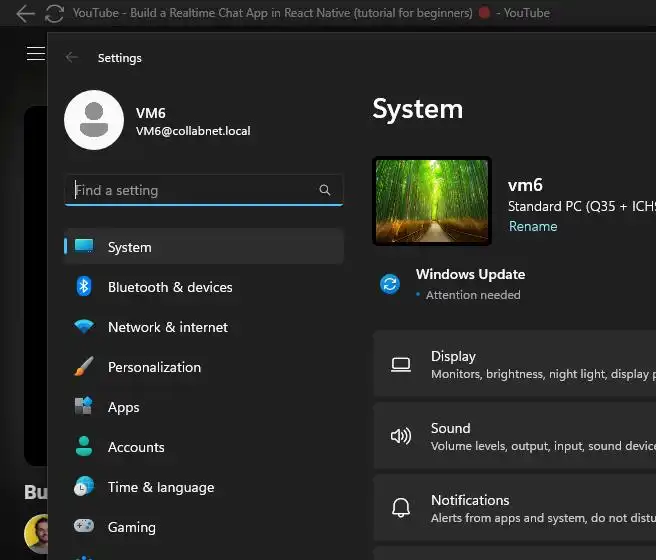Click the Notifications bell icon
The image size is (656, 560).
click(401, 508)
